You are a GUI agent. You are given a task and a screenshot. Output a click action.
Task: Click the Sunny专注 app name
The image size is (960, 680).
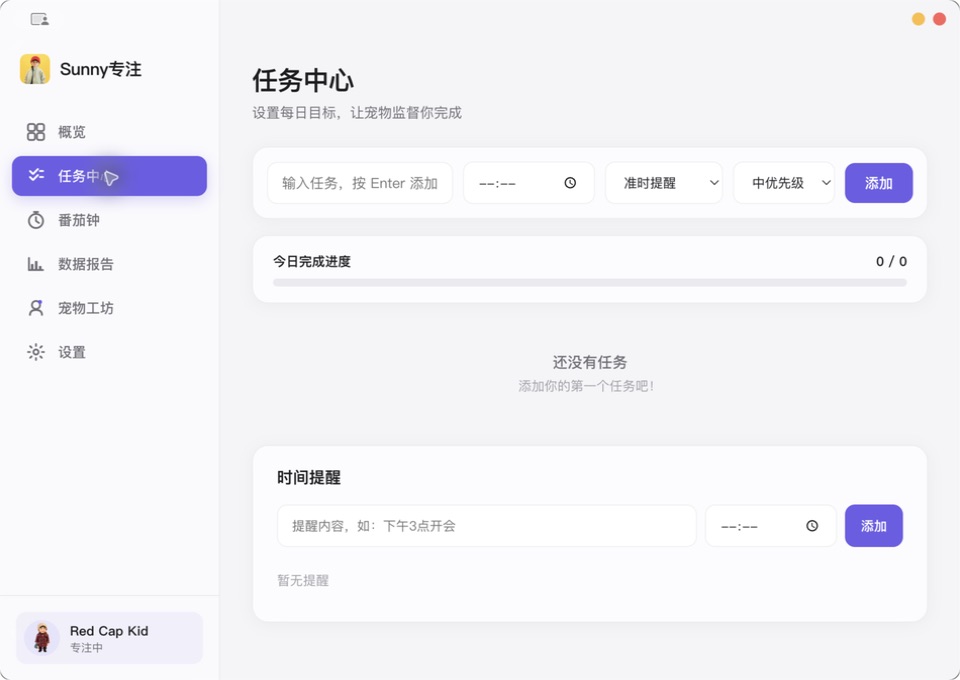pos(100,69)
